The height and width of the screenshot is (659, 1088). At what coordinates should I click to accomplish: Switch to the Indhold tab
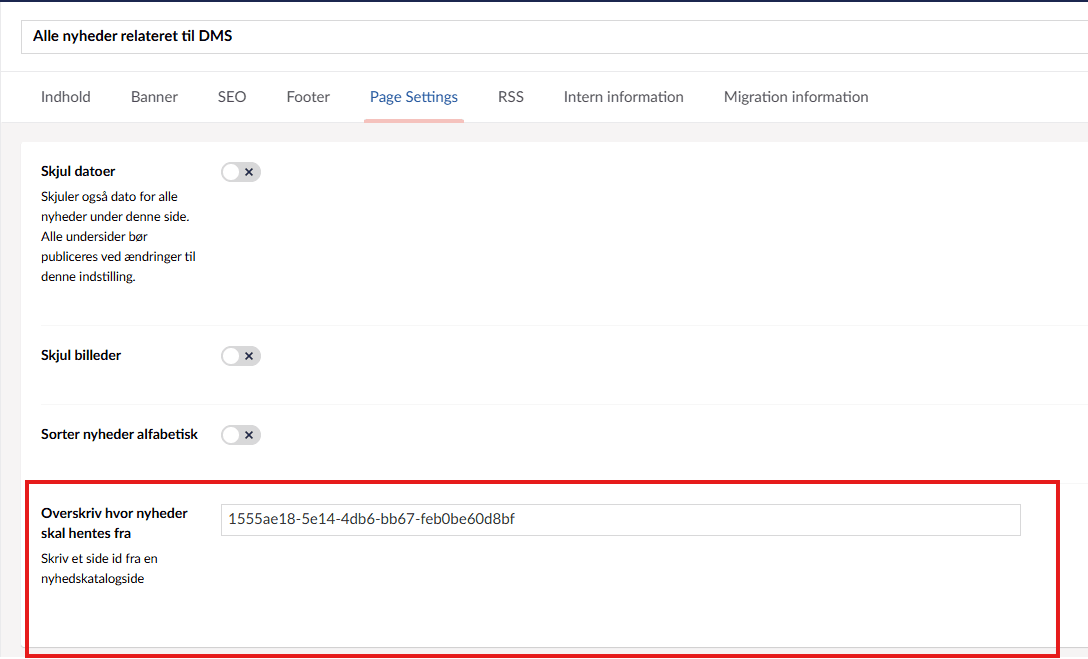66,97
